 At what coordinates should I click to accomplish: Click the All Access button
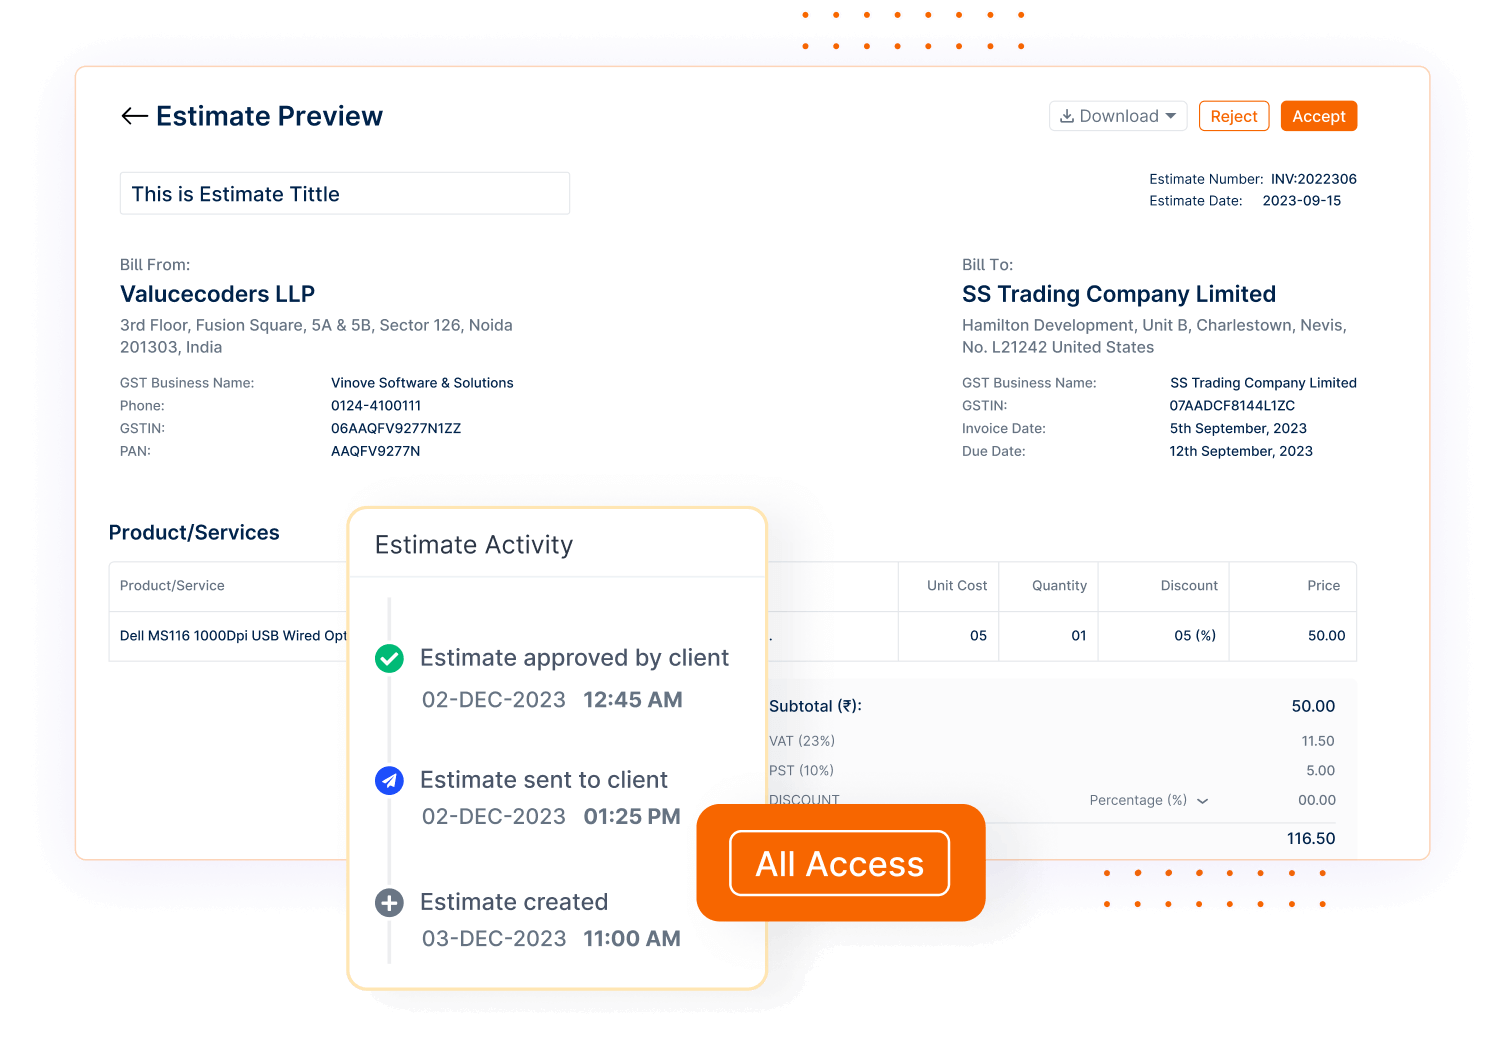point(840,863)
